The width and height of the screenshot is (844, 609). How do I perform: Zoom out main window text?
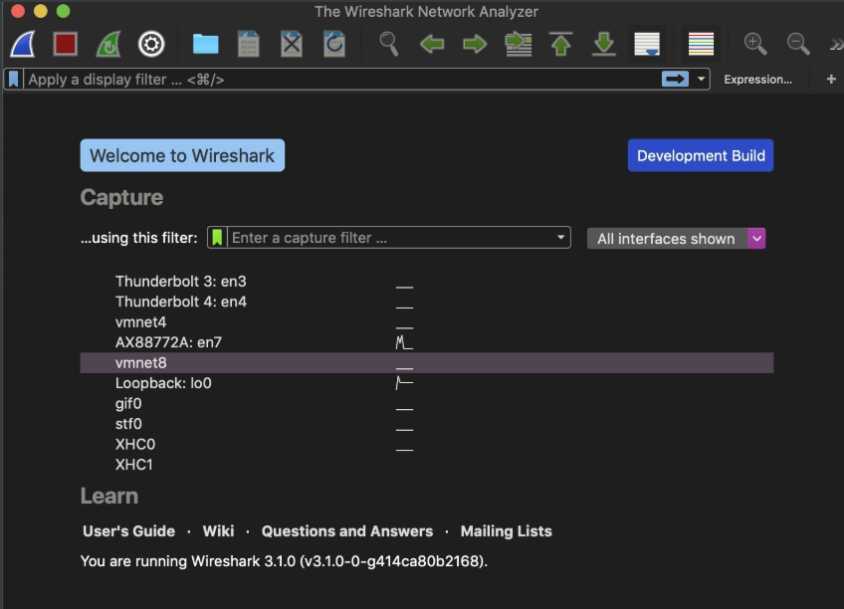[x=798, y=44]
